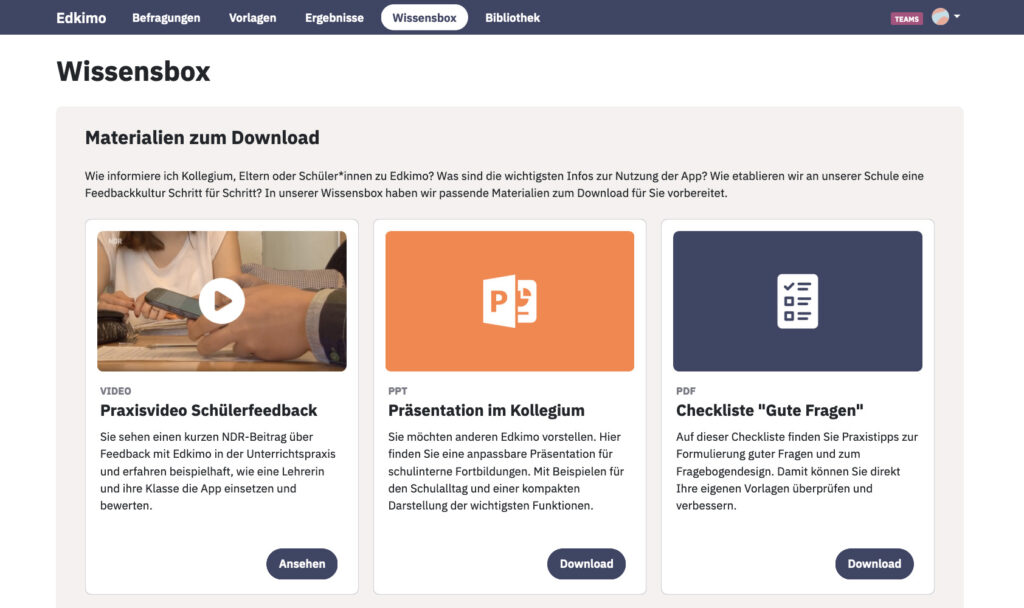1024x608 pixels.
Task: Click the TEAMS badge
Action: (906, 18)
